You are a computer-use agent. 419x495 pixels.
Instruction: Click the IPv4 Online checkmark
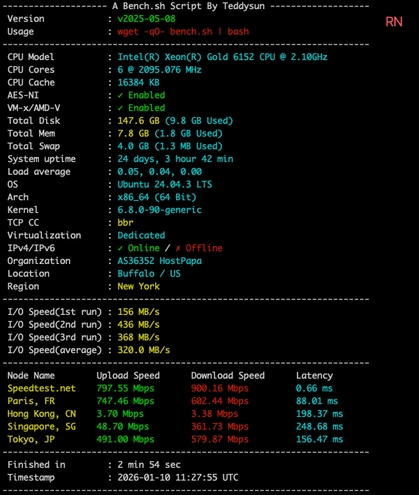click(x=120, y=248)
